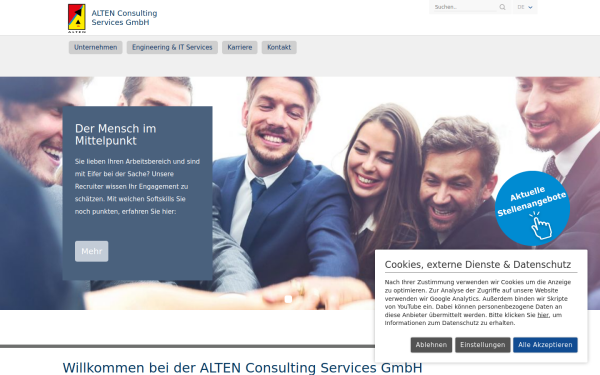
Task: Decline cookies with Ablehnen
Action: click(431, 345)
